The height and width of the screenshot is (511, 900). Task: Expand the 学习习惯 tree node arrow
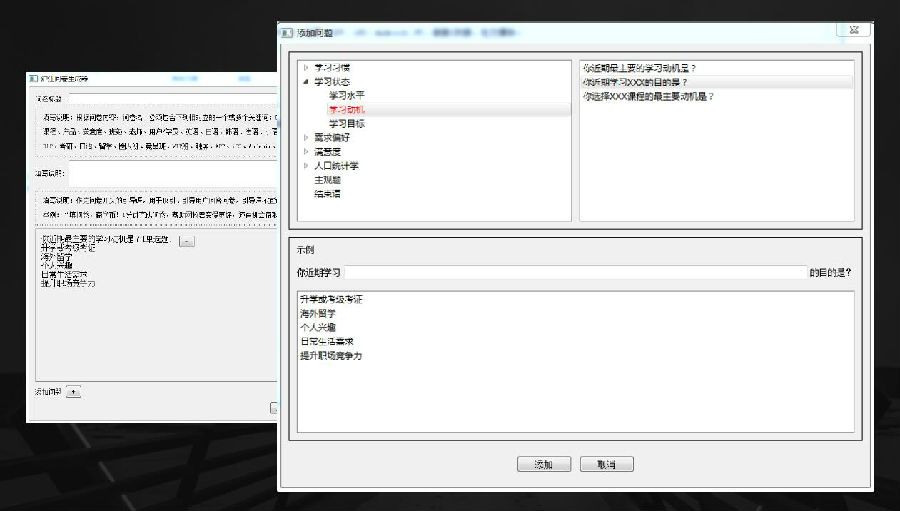coord(306,68)
